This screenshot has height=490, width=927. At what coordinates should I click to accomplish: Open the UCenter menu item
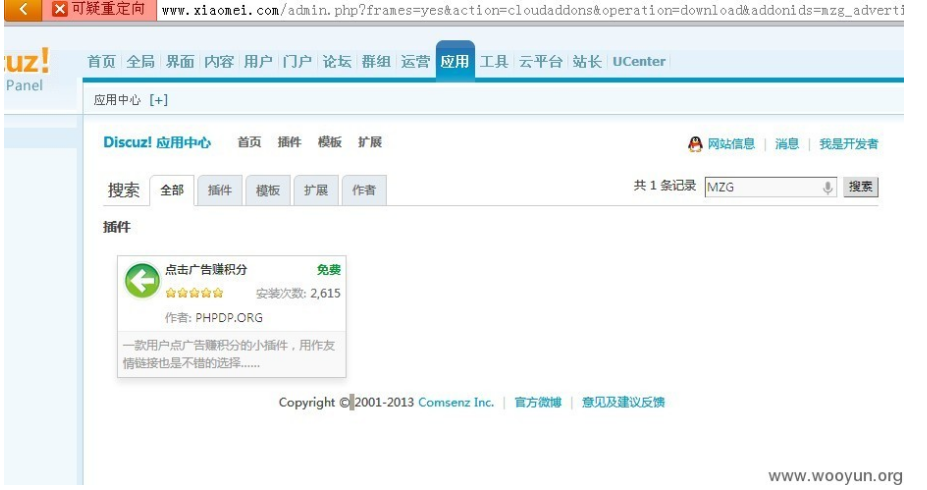point(639,61)
